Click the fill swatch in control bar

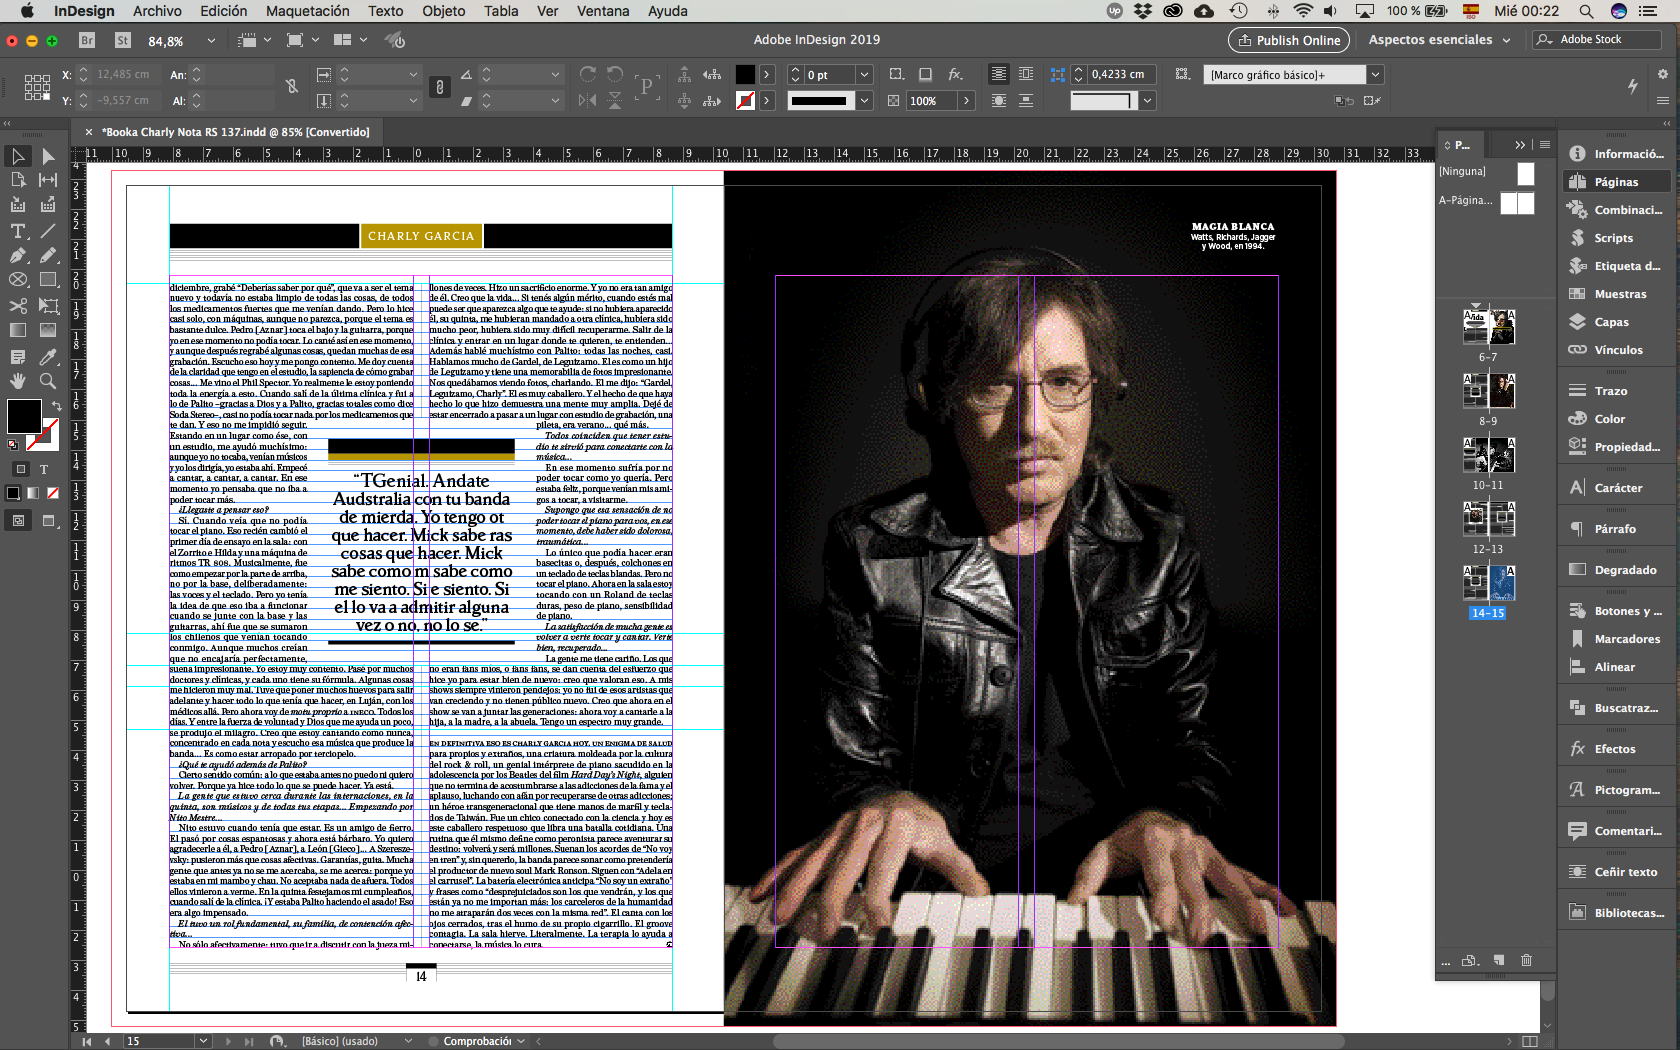tap(745, 74)
